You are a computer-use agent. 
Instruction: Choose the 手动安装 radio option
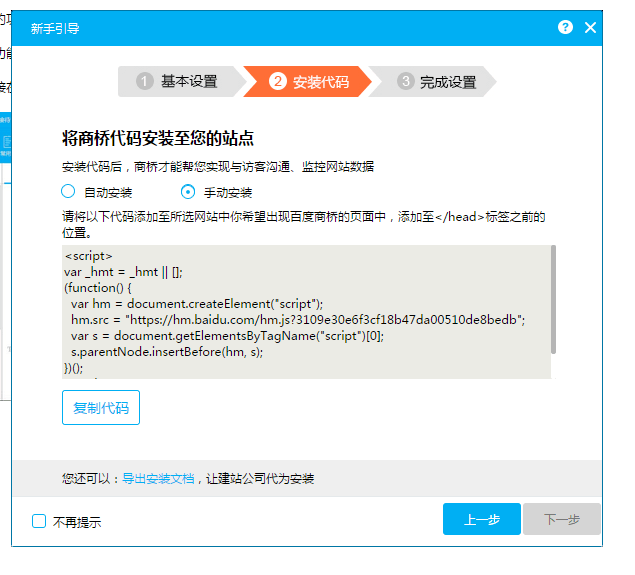pyautogui.click(x=187, y=192)
